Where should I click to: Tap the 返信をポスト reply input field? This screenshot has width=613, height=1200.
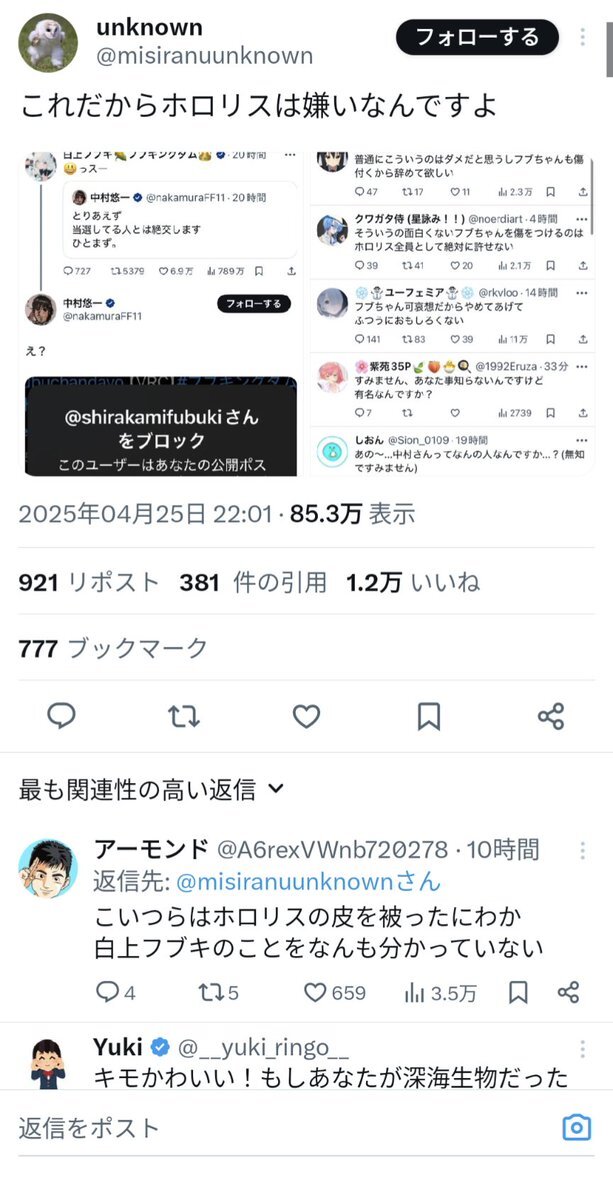280,1128
